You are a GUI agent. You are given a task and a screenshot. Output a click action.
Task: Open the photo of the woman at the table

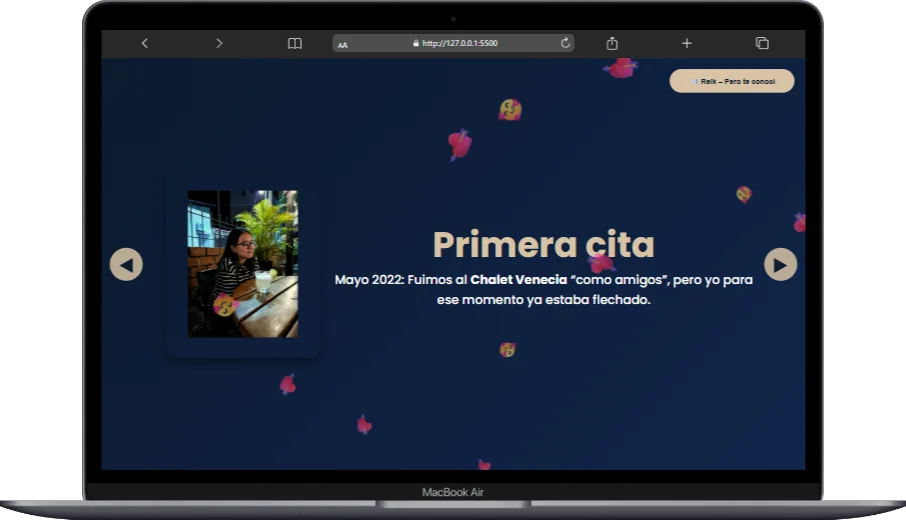[x=243, y=264]
